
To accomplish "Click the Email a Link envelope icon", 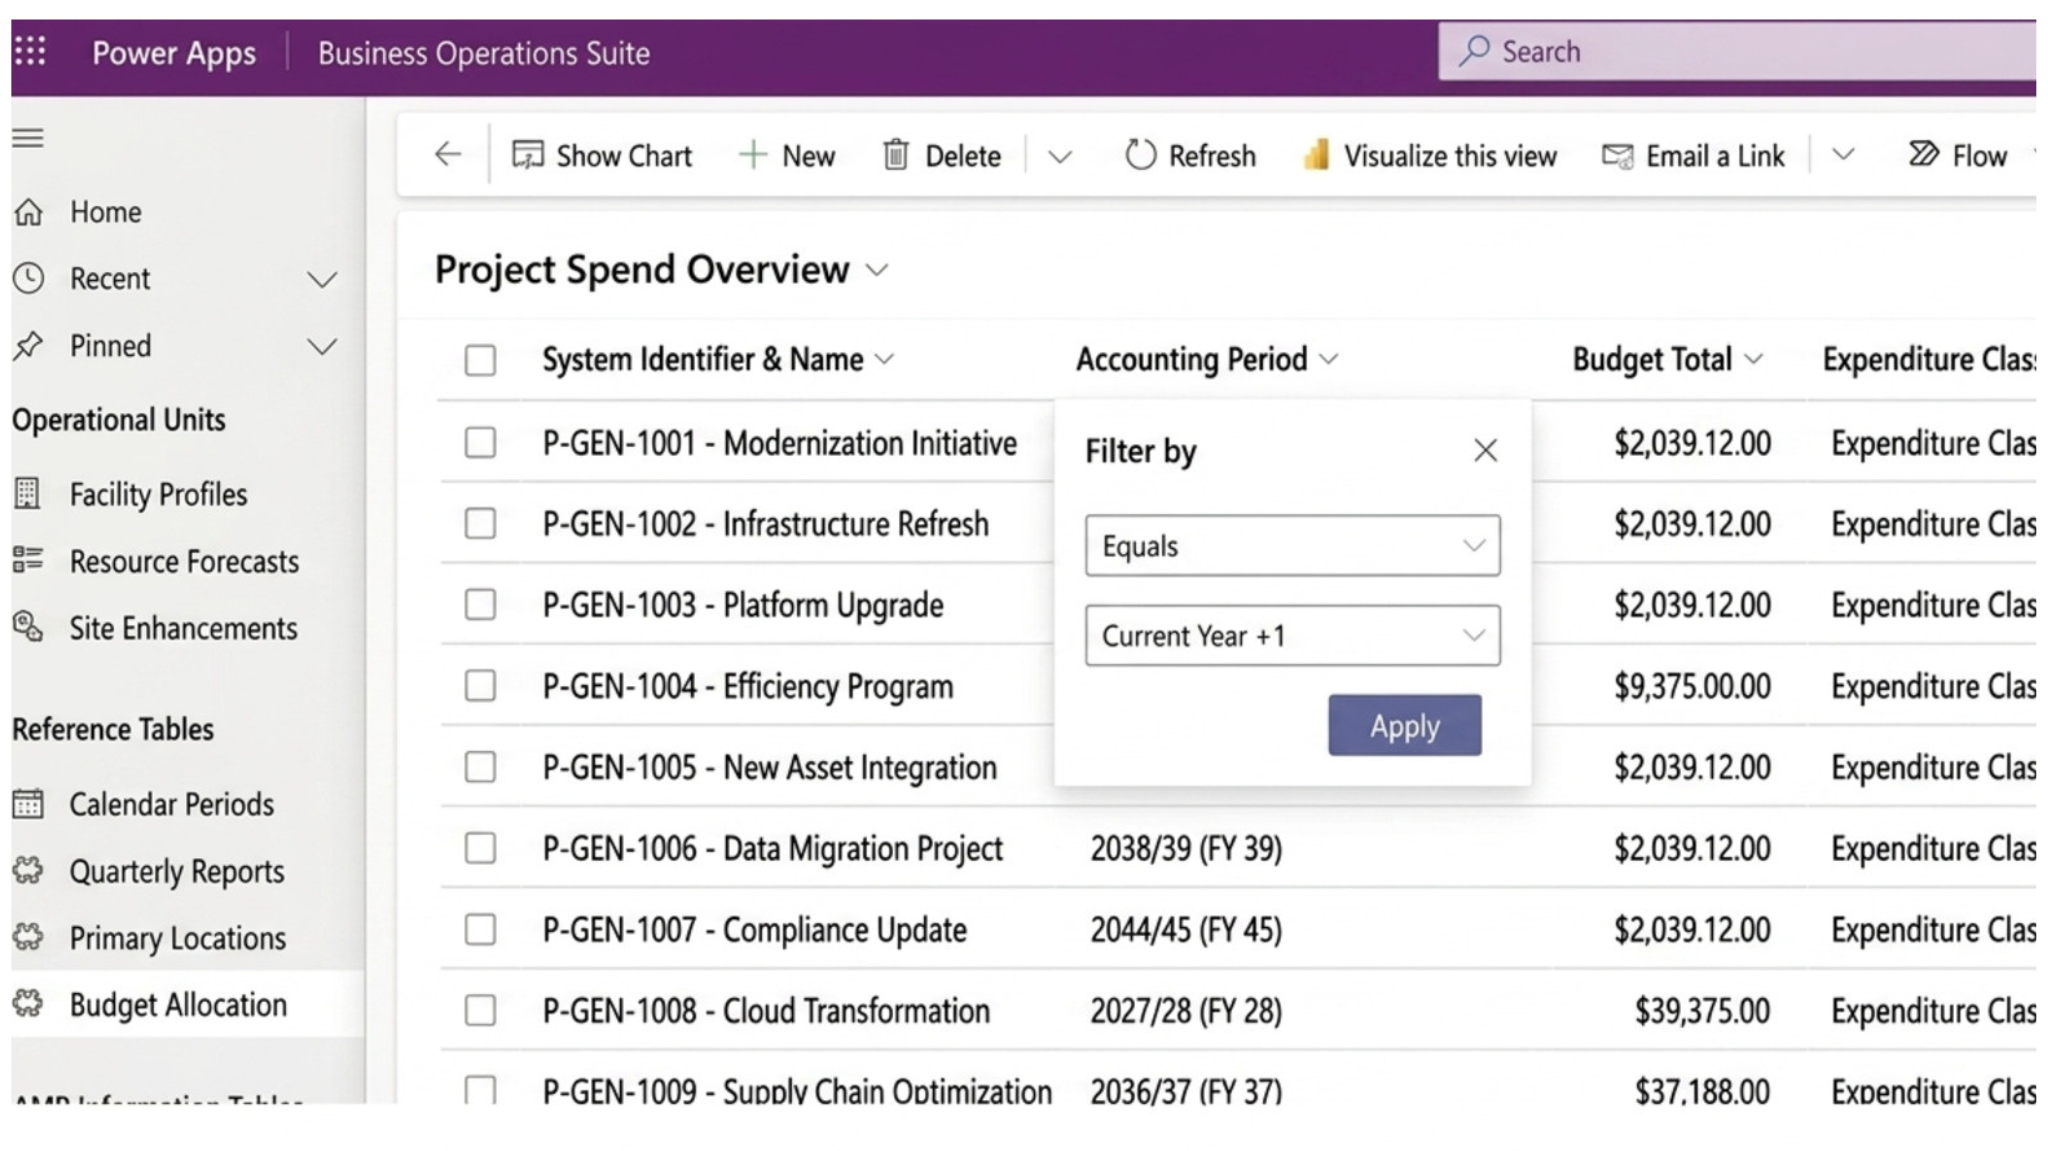I will 1617,156.
